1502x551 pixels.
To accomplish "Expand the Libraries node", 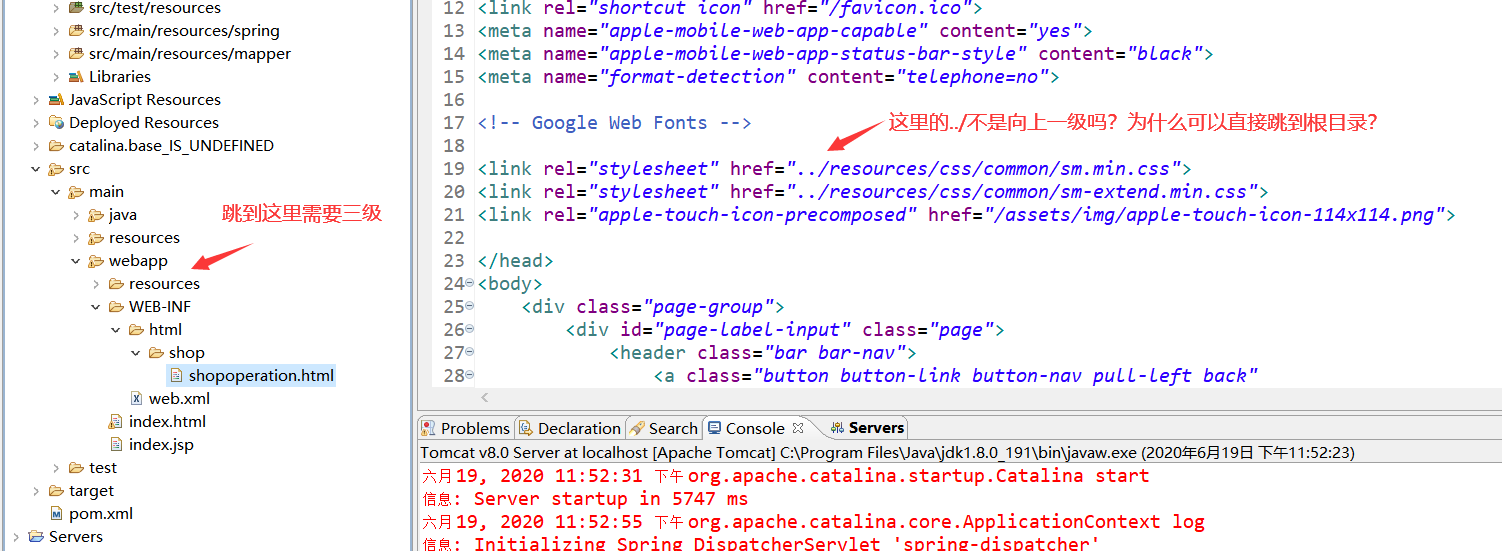I will [x=56, y=77].
